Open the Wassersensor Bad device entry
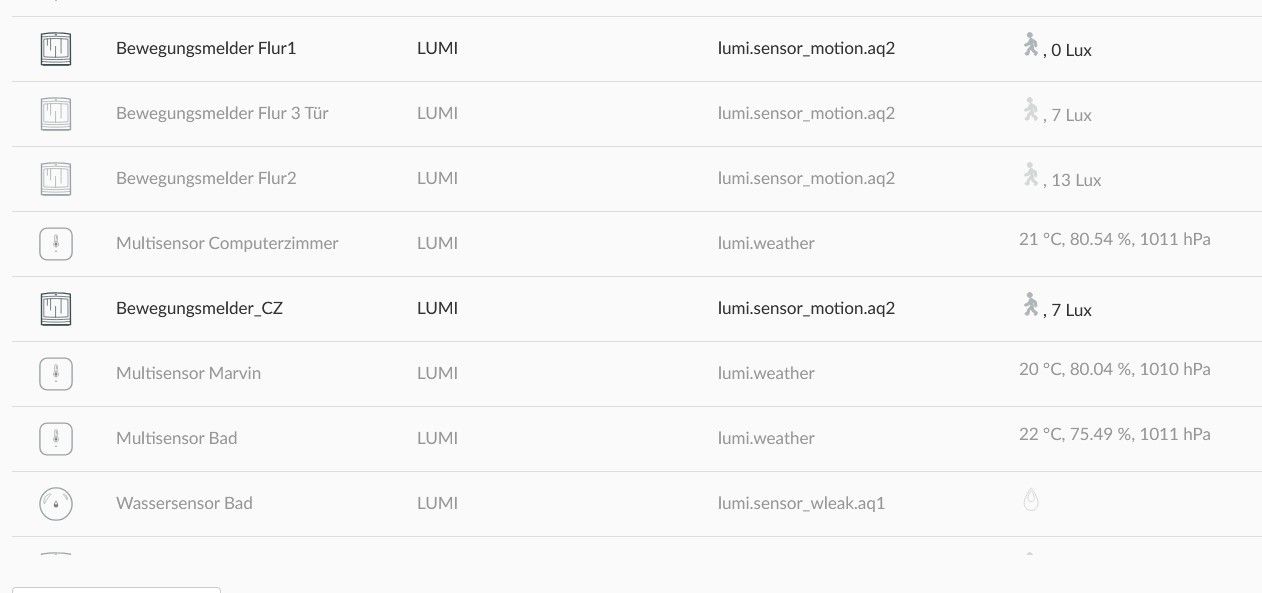 [x=184, y=503]
